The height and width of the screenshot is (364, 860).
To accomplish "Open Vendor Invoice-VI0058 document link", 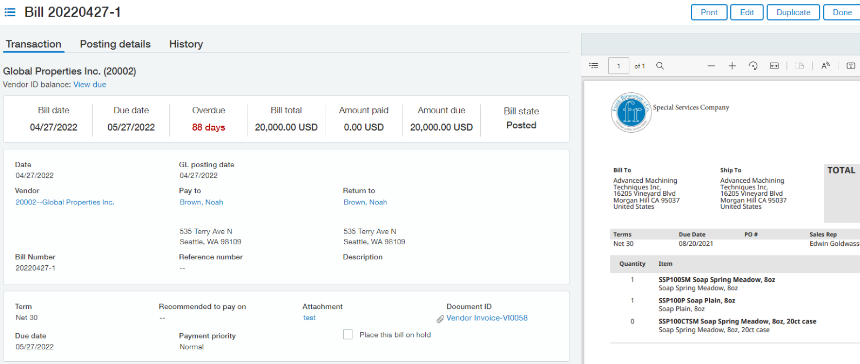I will click(487, 318).
